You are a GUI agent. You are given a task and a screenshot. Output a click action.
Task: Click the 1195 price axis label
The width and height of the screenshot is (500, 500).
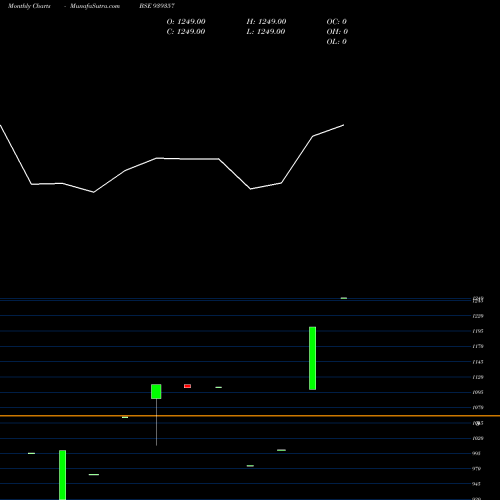pyautogui.click(x=478, y=331)
